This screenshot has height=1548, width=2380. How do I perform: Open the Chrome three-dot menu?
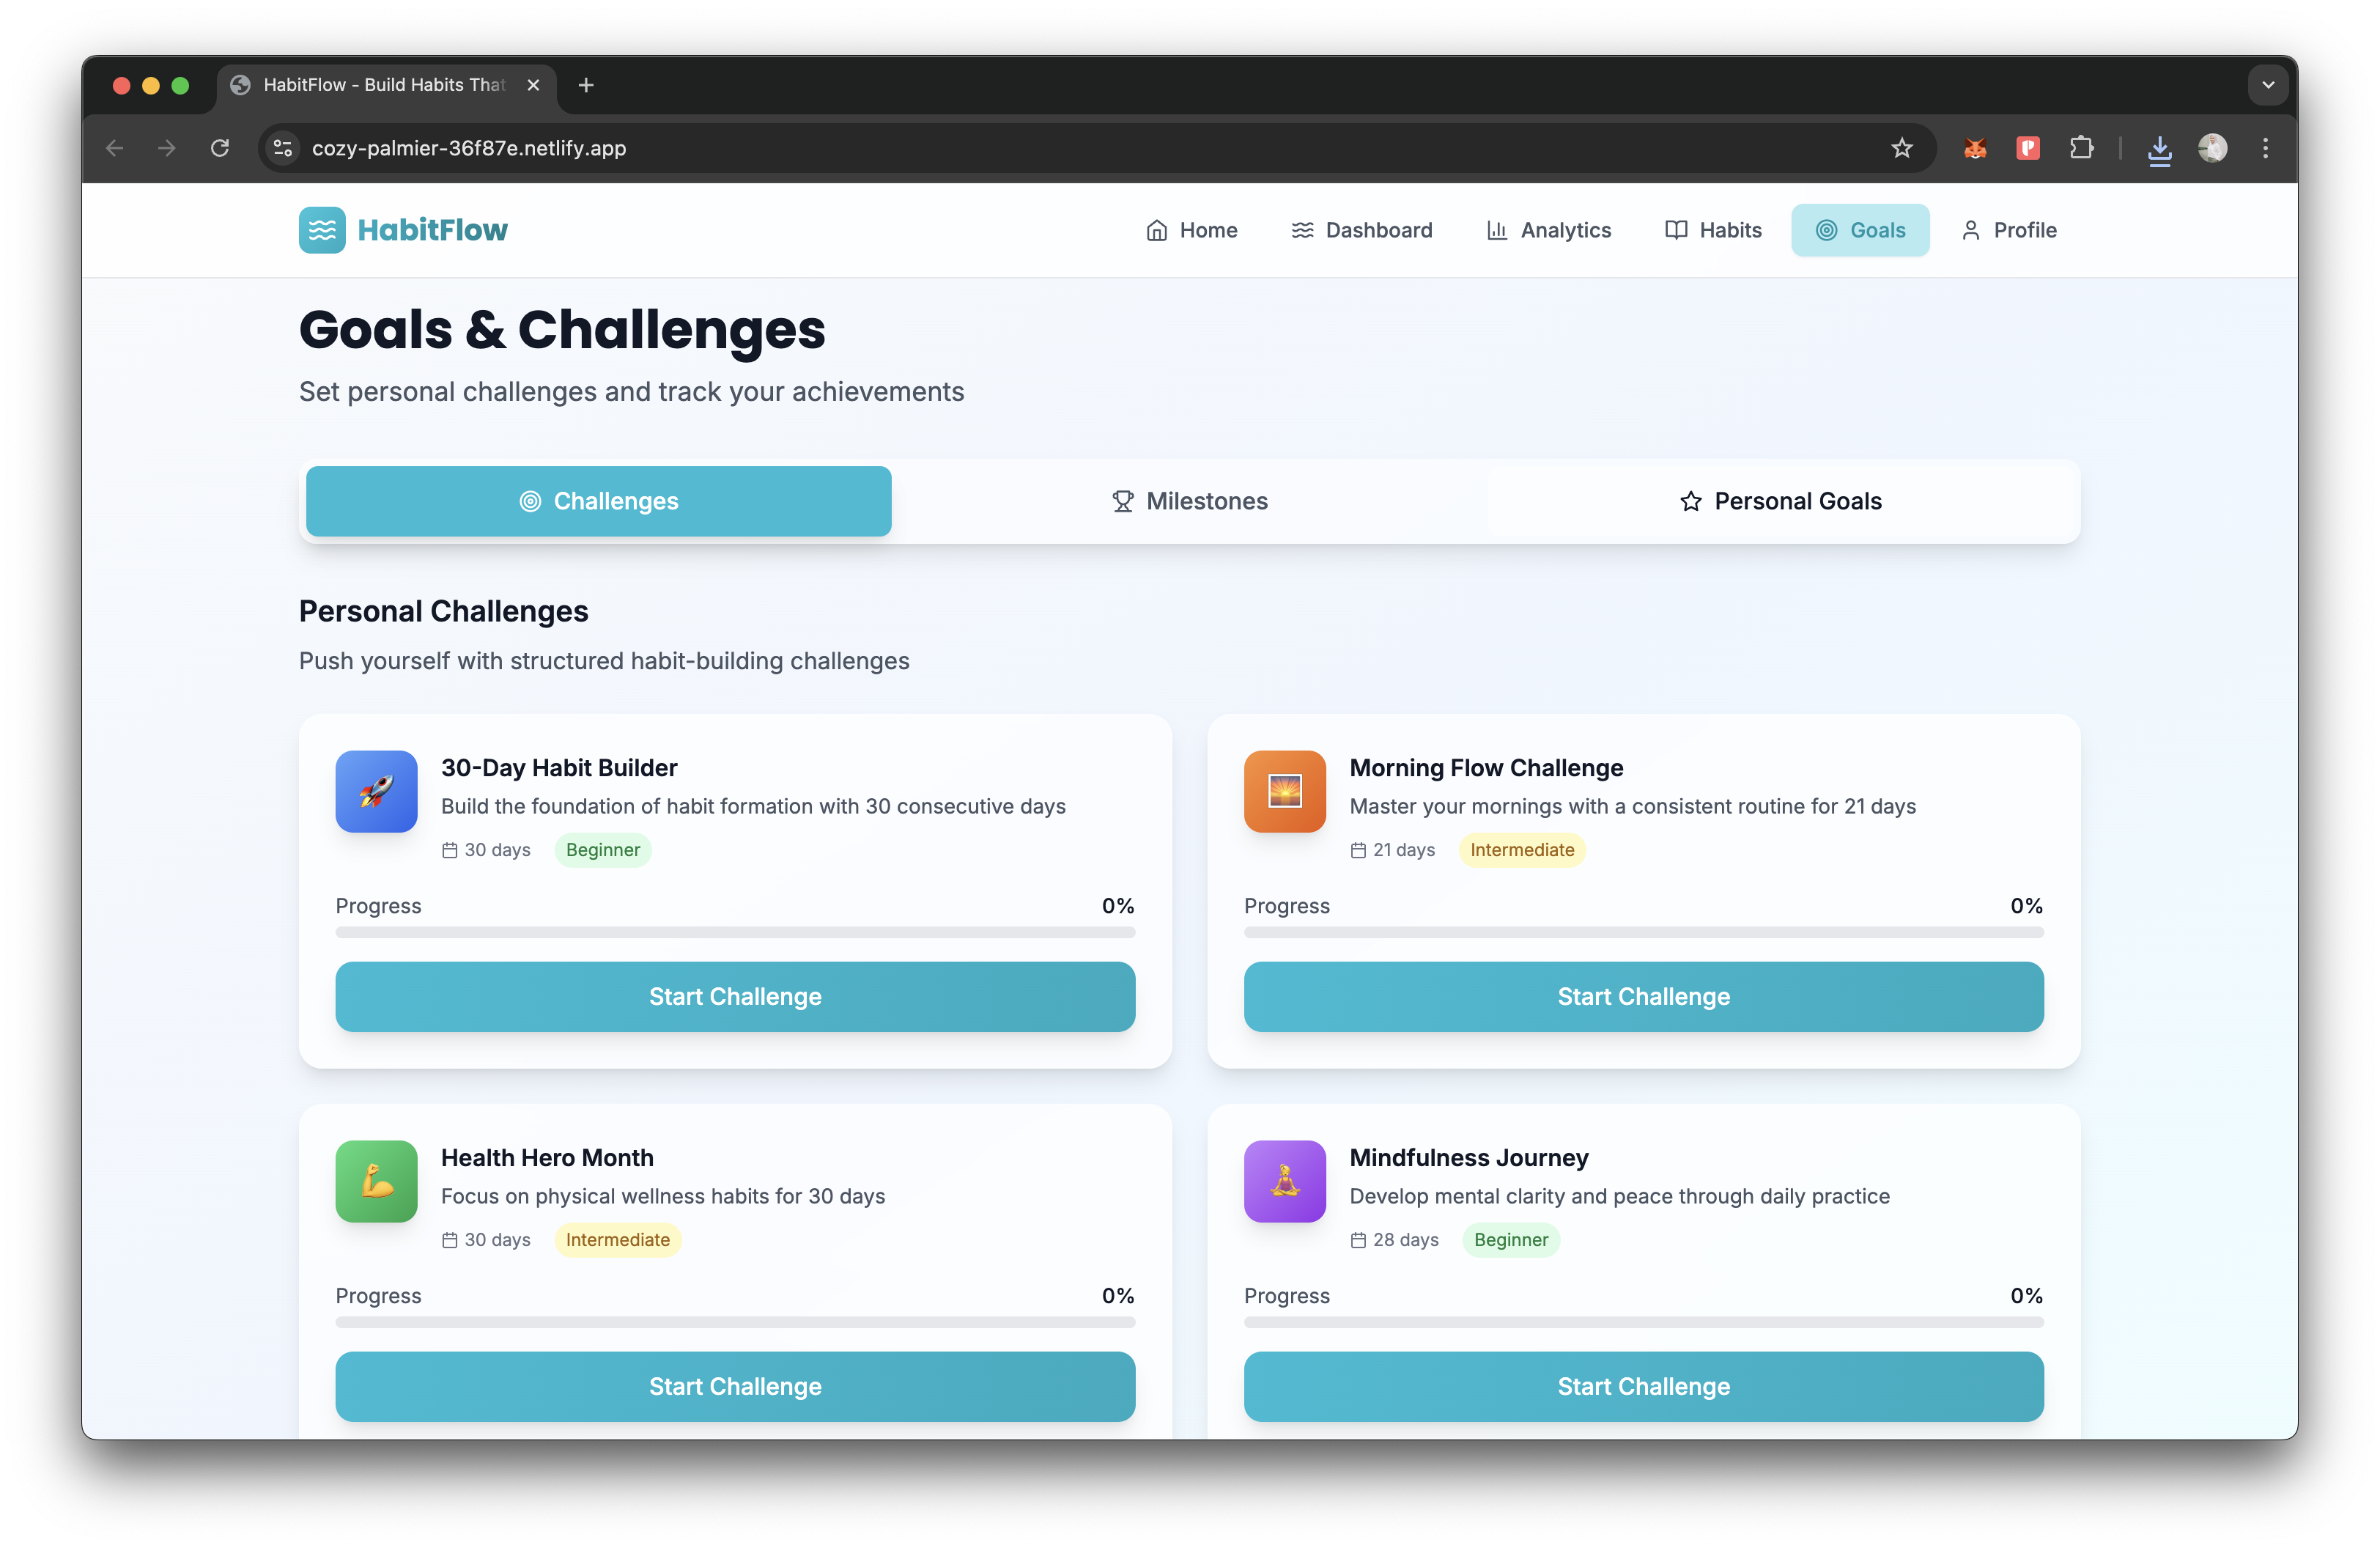tap(2266, 148)
